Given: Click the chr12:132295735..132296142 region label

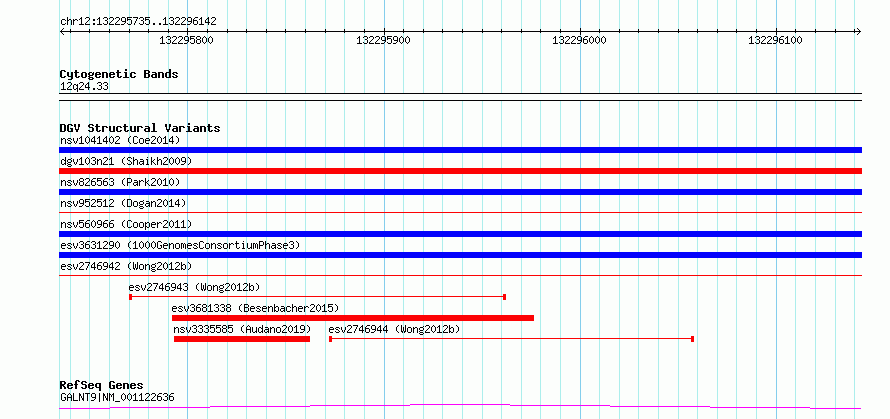Looking at the screenshot, I should tap(138, 21).
